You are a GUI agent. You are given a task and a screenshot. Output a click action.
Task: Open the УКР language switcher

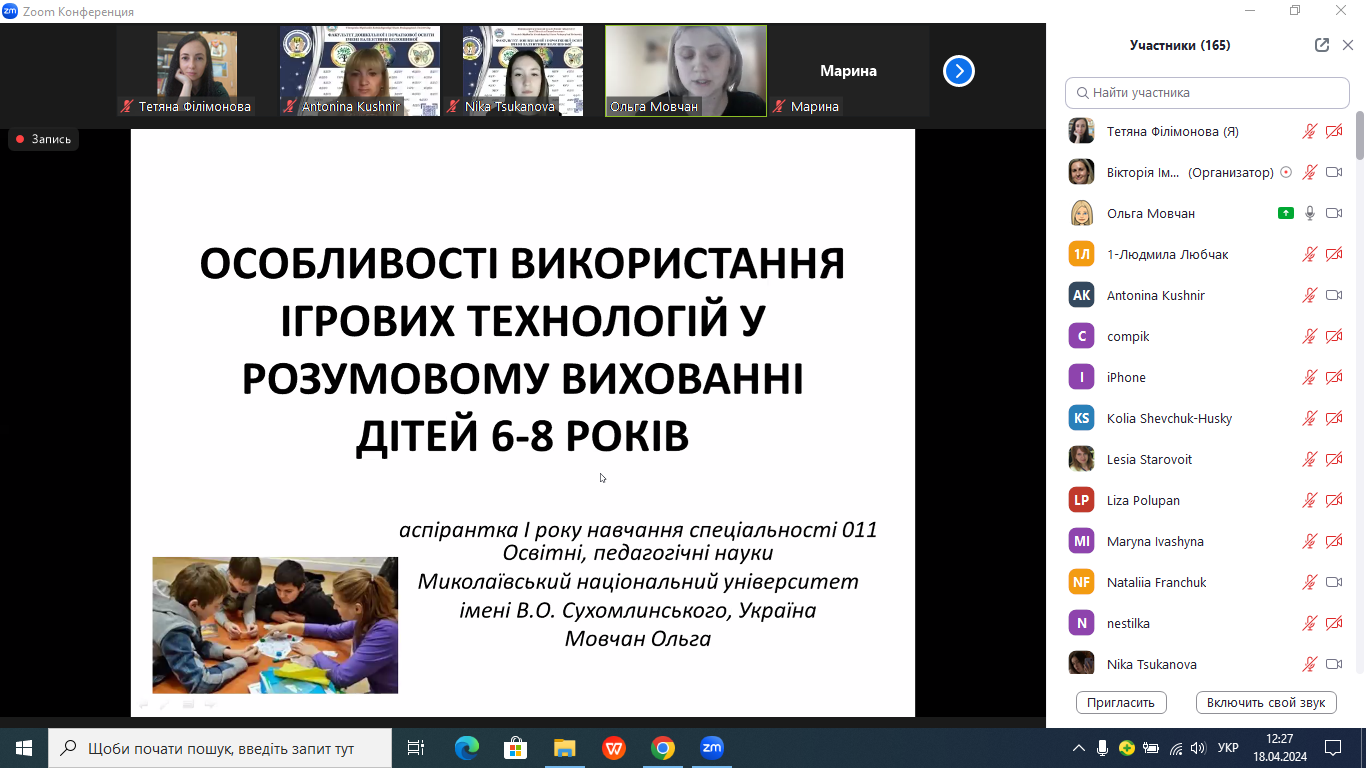coord(1228,747)
